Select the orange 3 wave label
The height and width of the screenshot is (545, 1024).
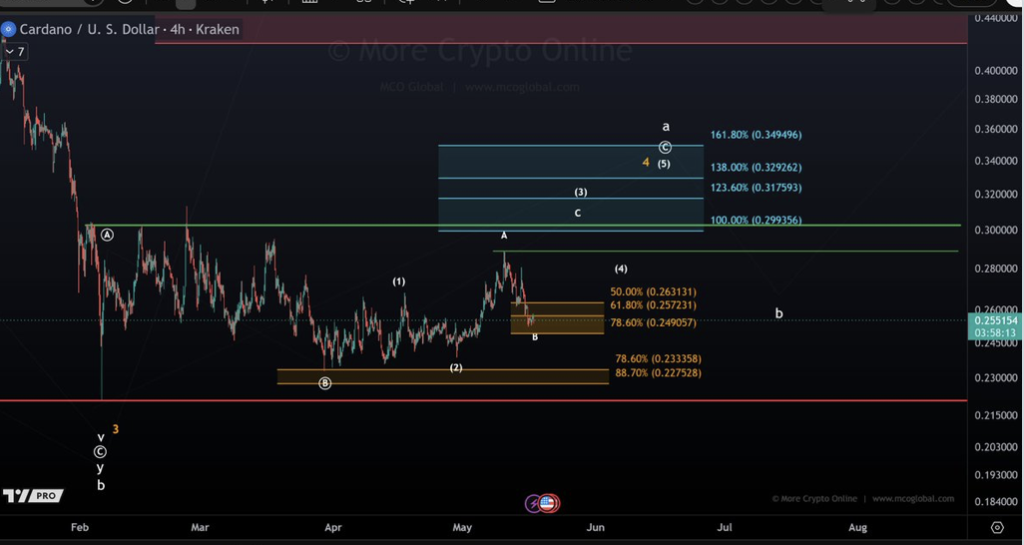pyautogui.click(x=116, y=429)
